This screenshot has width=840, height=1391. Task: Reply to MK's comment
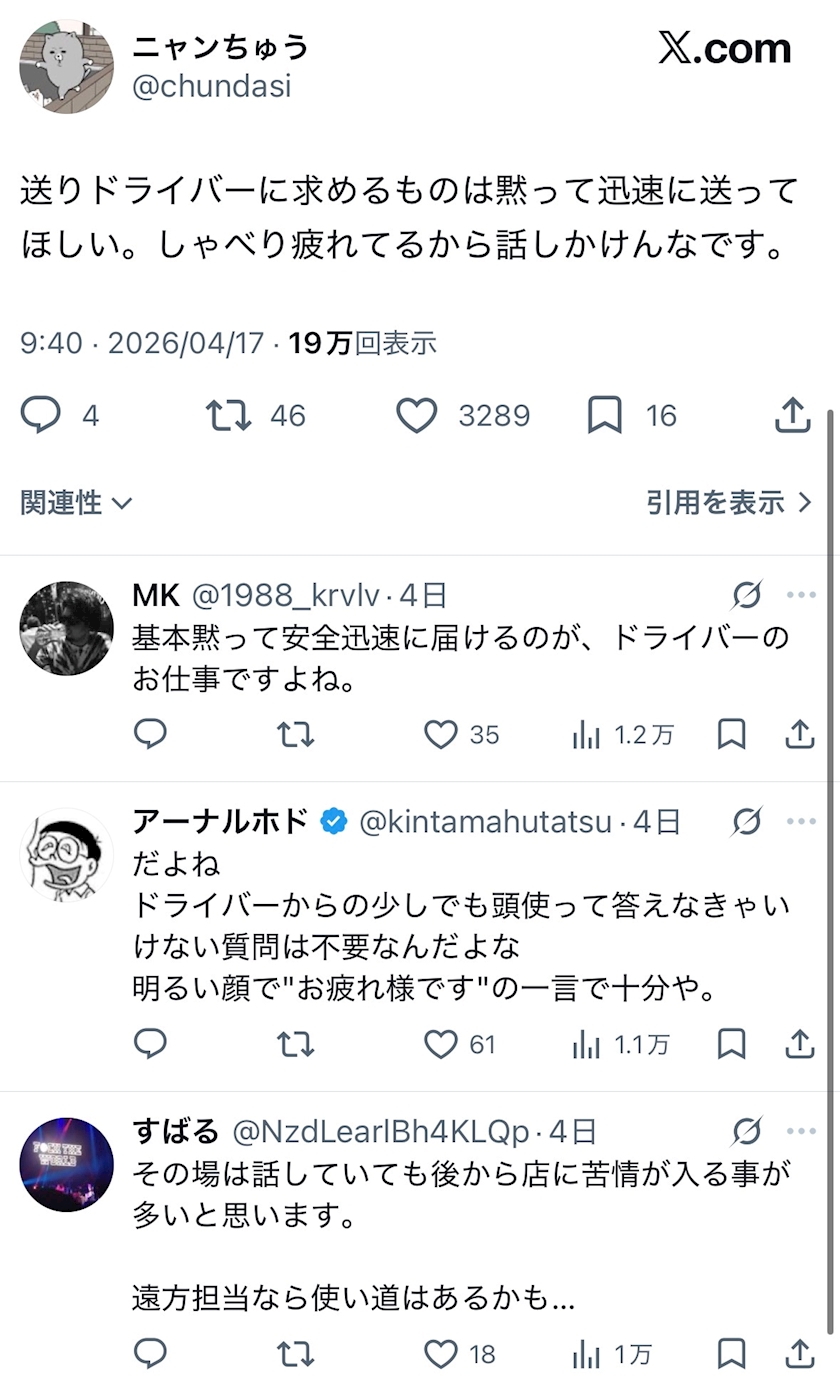point(150,735)
